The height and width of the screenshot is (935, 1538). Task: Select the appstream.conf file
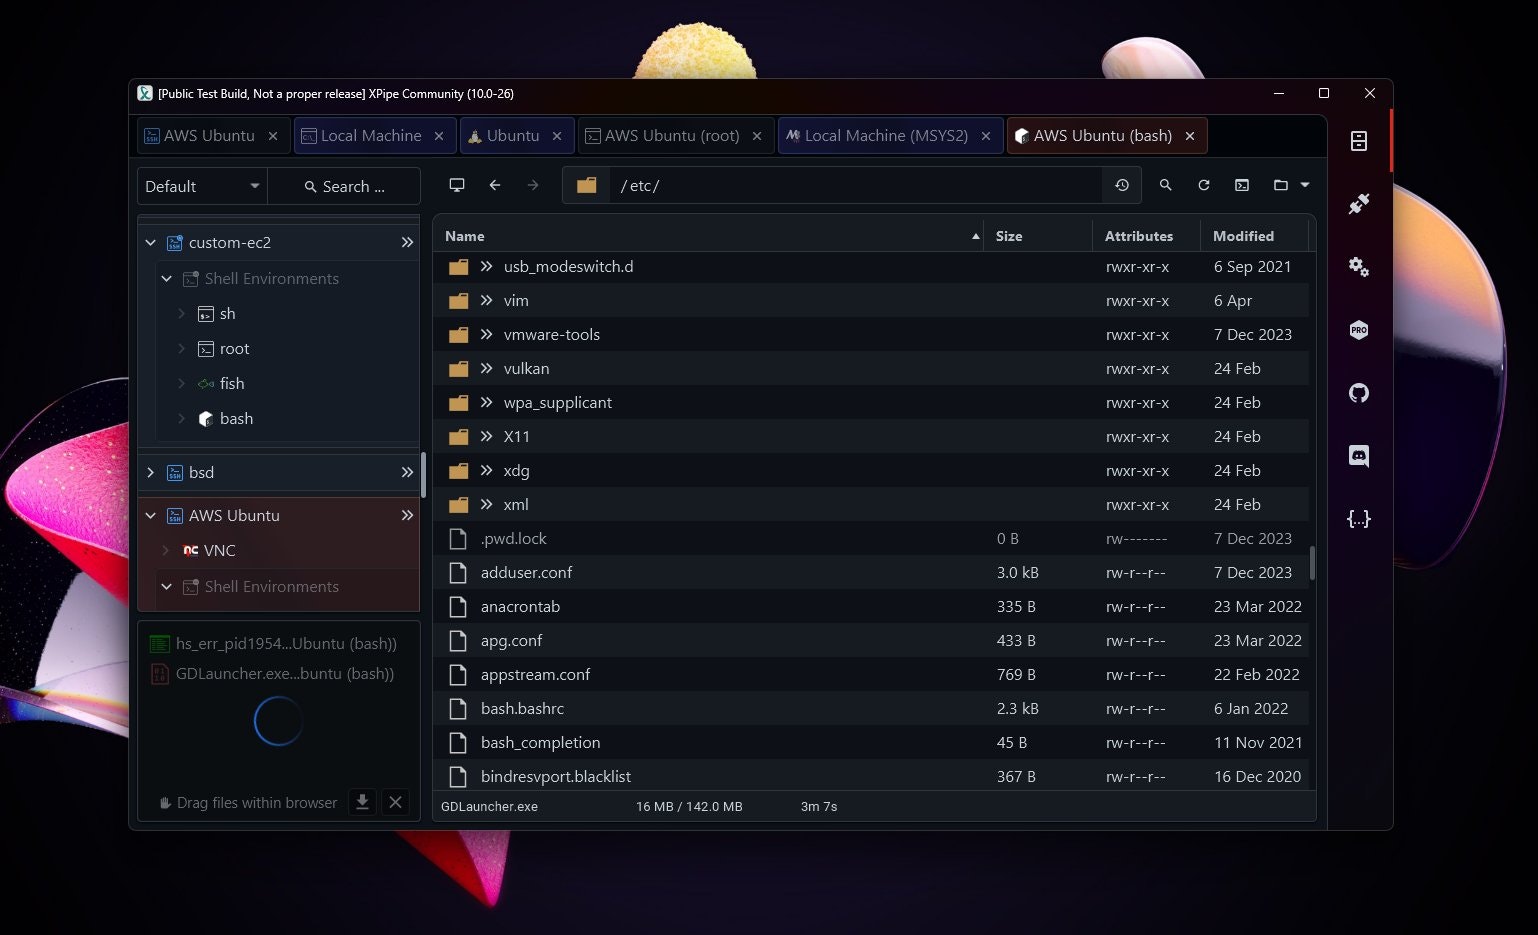871,674
